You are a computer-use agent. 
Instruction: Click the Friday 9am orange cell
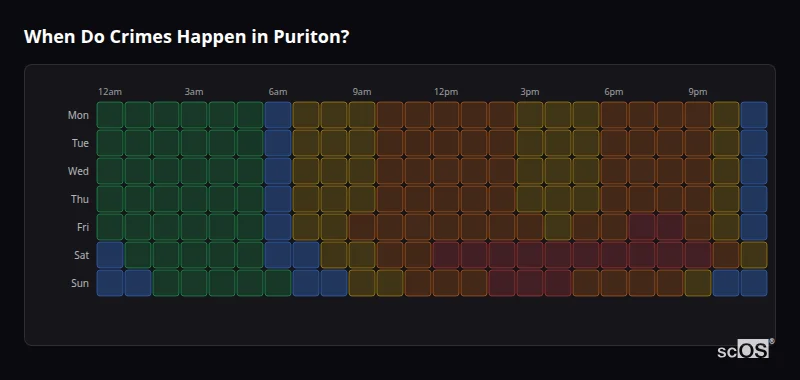click(362, 227)
